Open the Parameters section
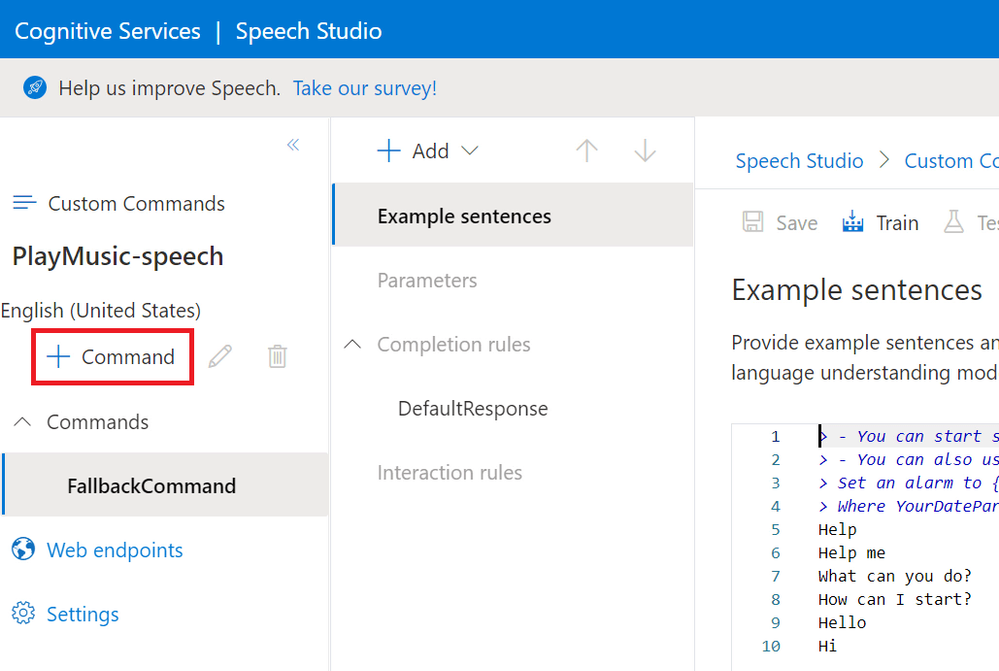Screen dimensions: 999x671 tap(427, 280)
